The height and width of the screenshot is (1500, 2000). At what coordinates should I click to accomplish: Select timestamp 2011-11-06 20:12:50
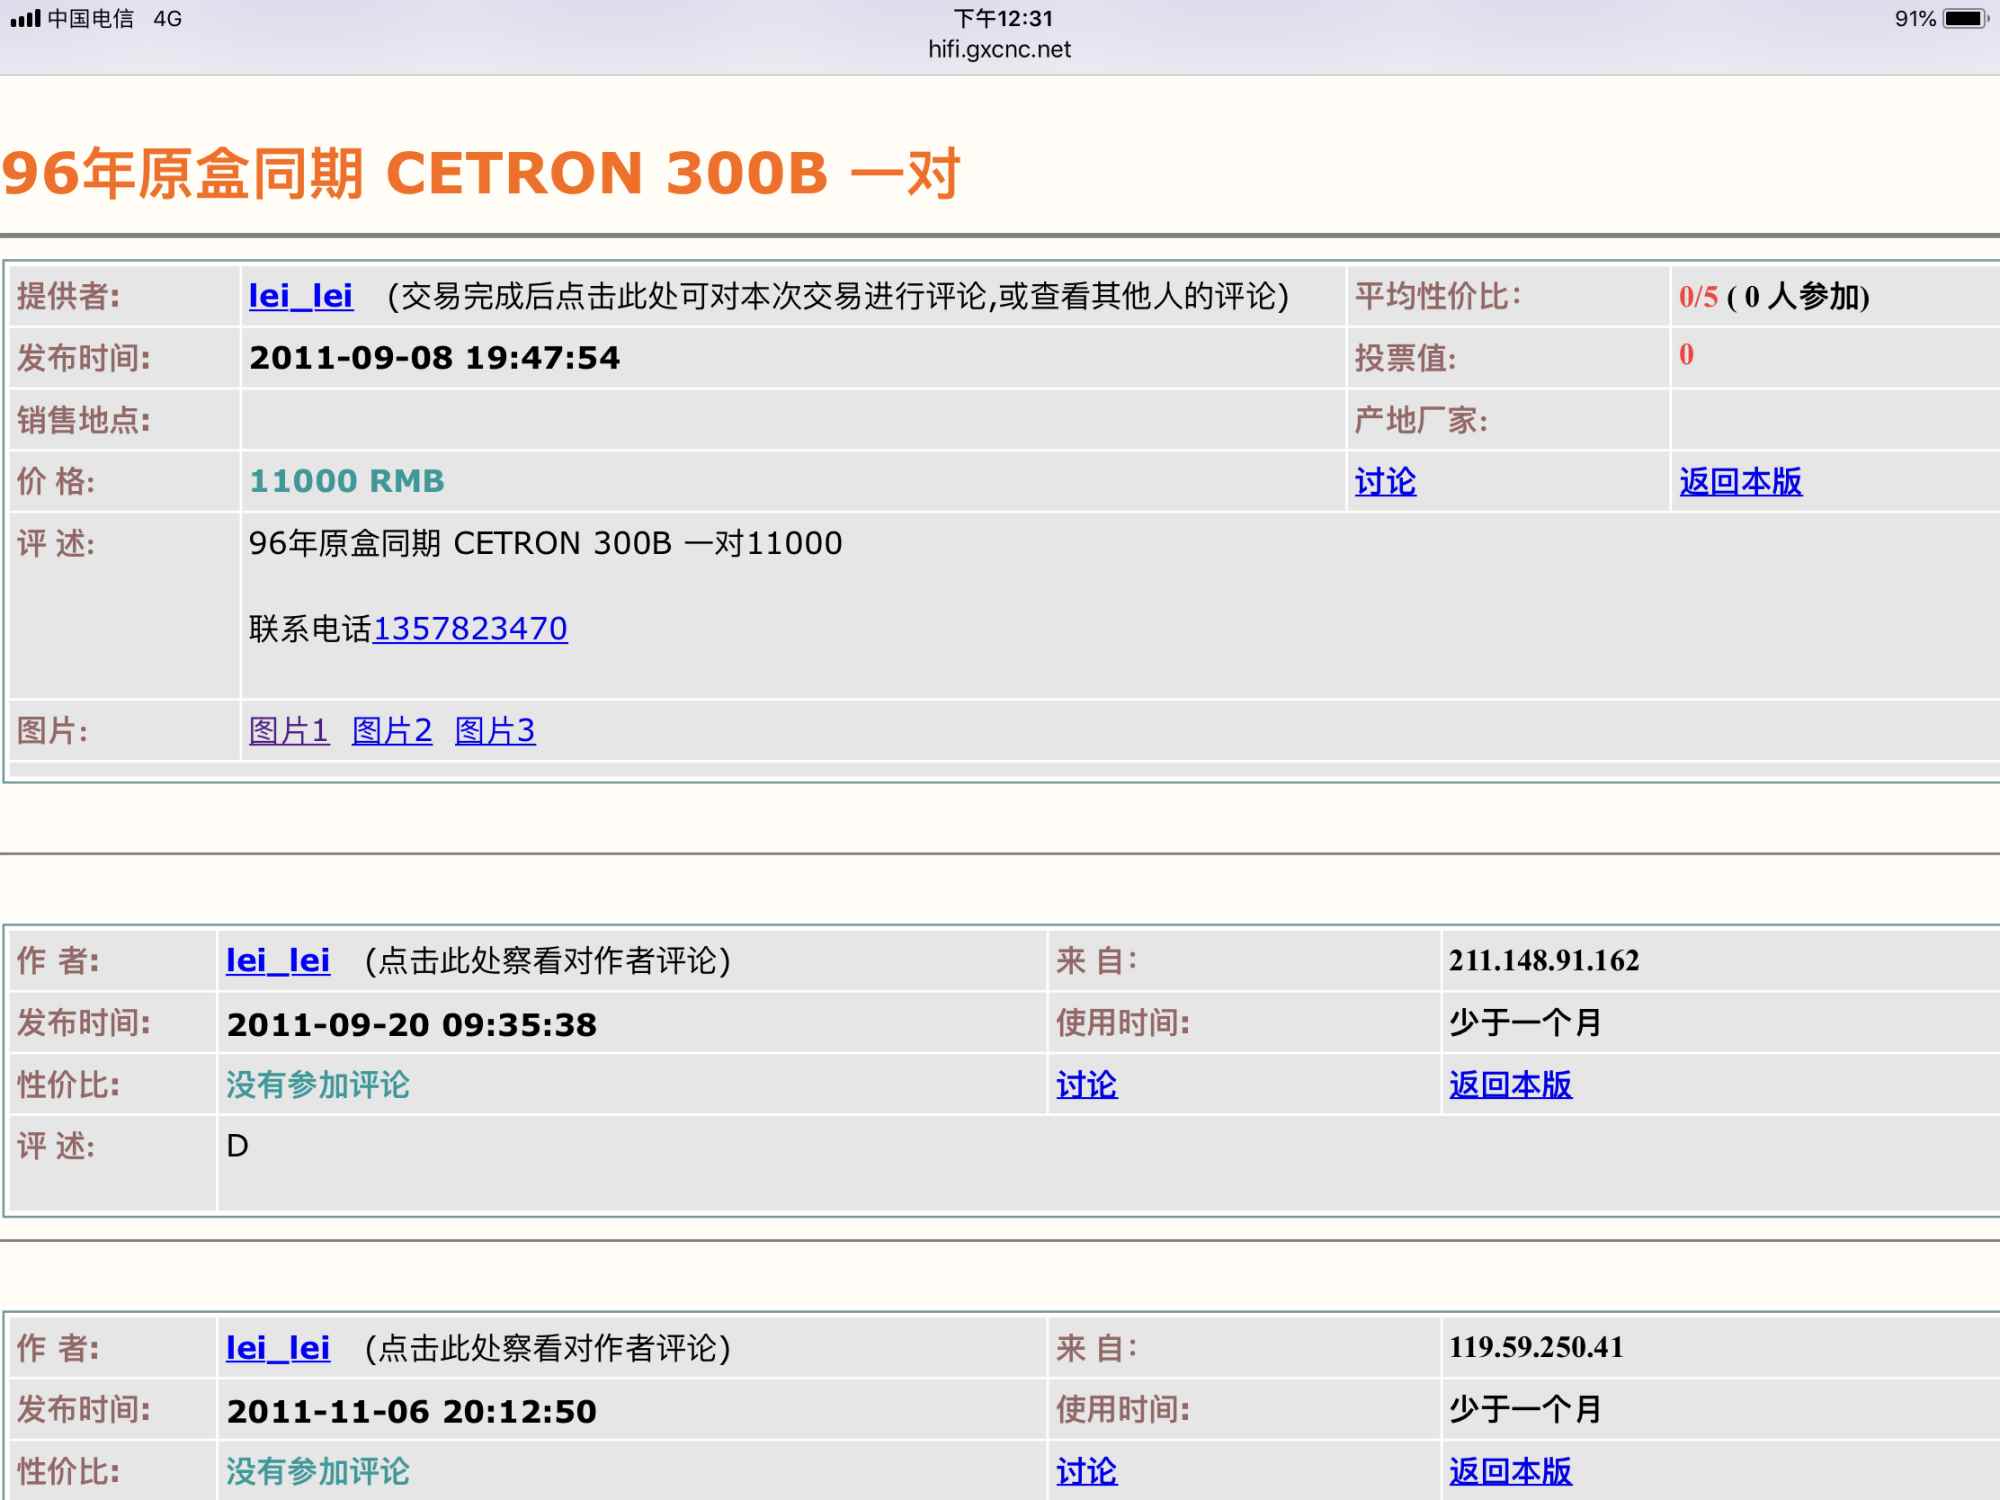tap(412, 1411)
